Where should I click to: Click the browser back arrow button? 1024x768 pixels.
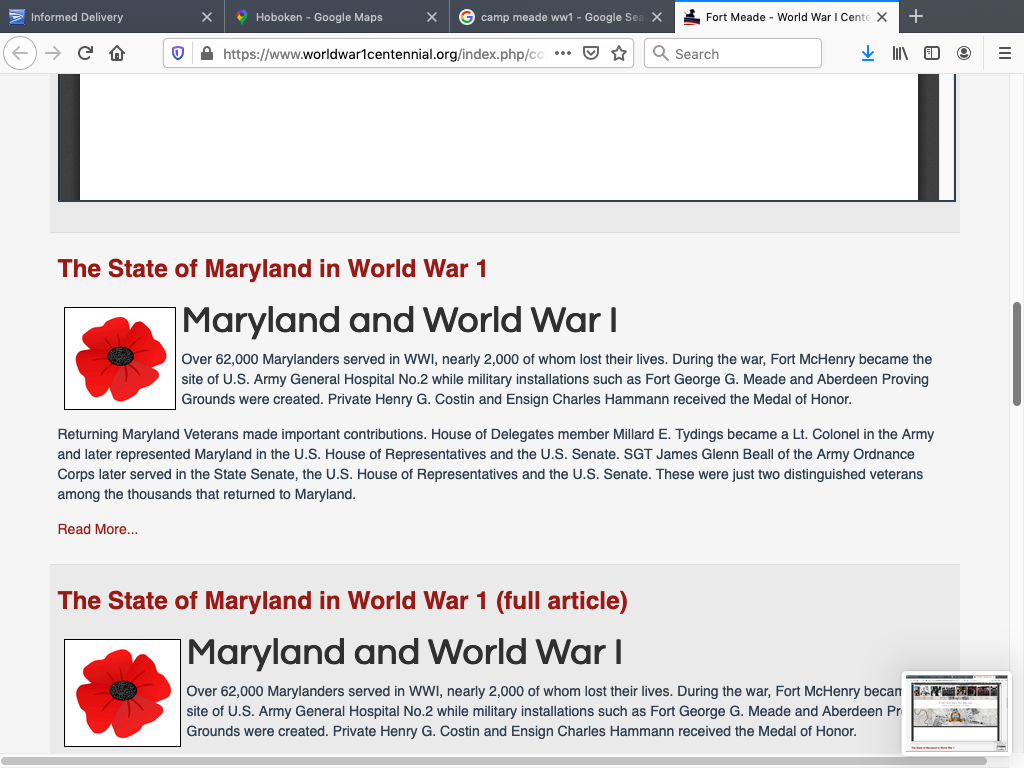pyautogui.click(x=20, y=54)
